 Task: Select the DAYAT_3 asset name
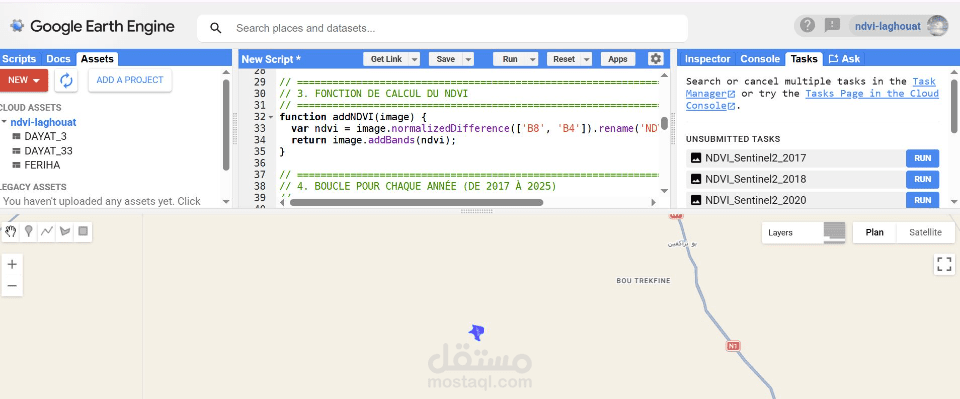point(45,136)
